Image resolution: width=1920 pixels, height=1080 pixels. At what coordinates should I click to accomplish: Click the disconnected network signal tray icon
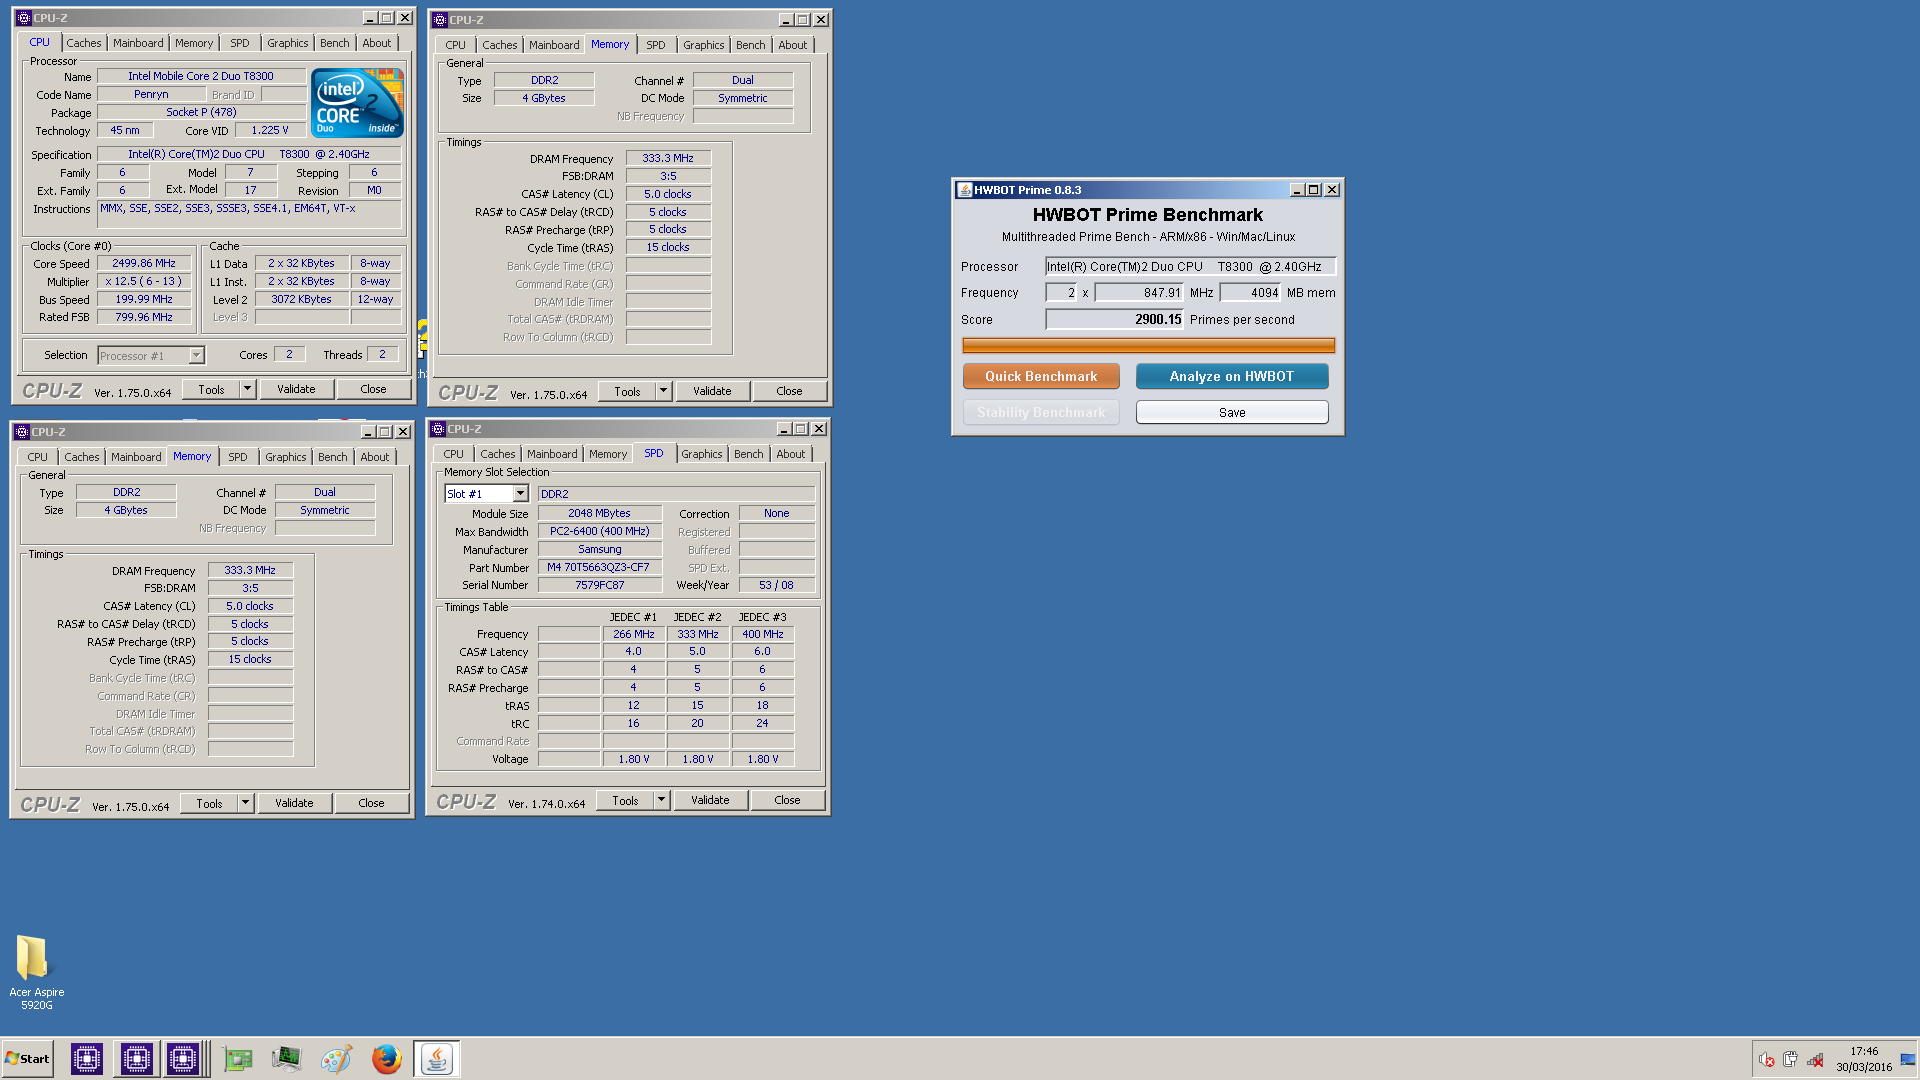coord(1815,1060)
